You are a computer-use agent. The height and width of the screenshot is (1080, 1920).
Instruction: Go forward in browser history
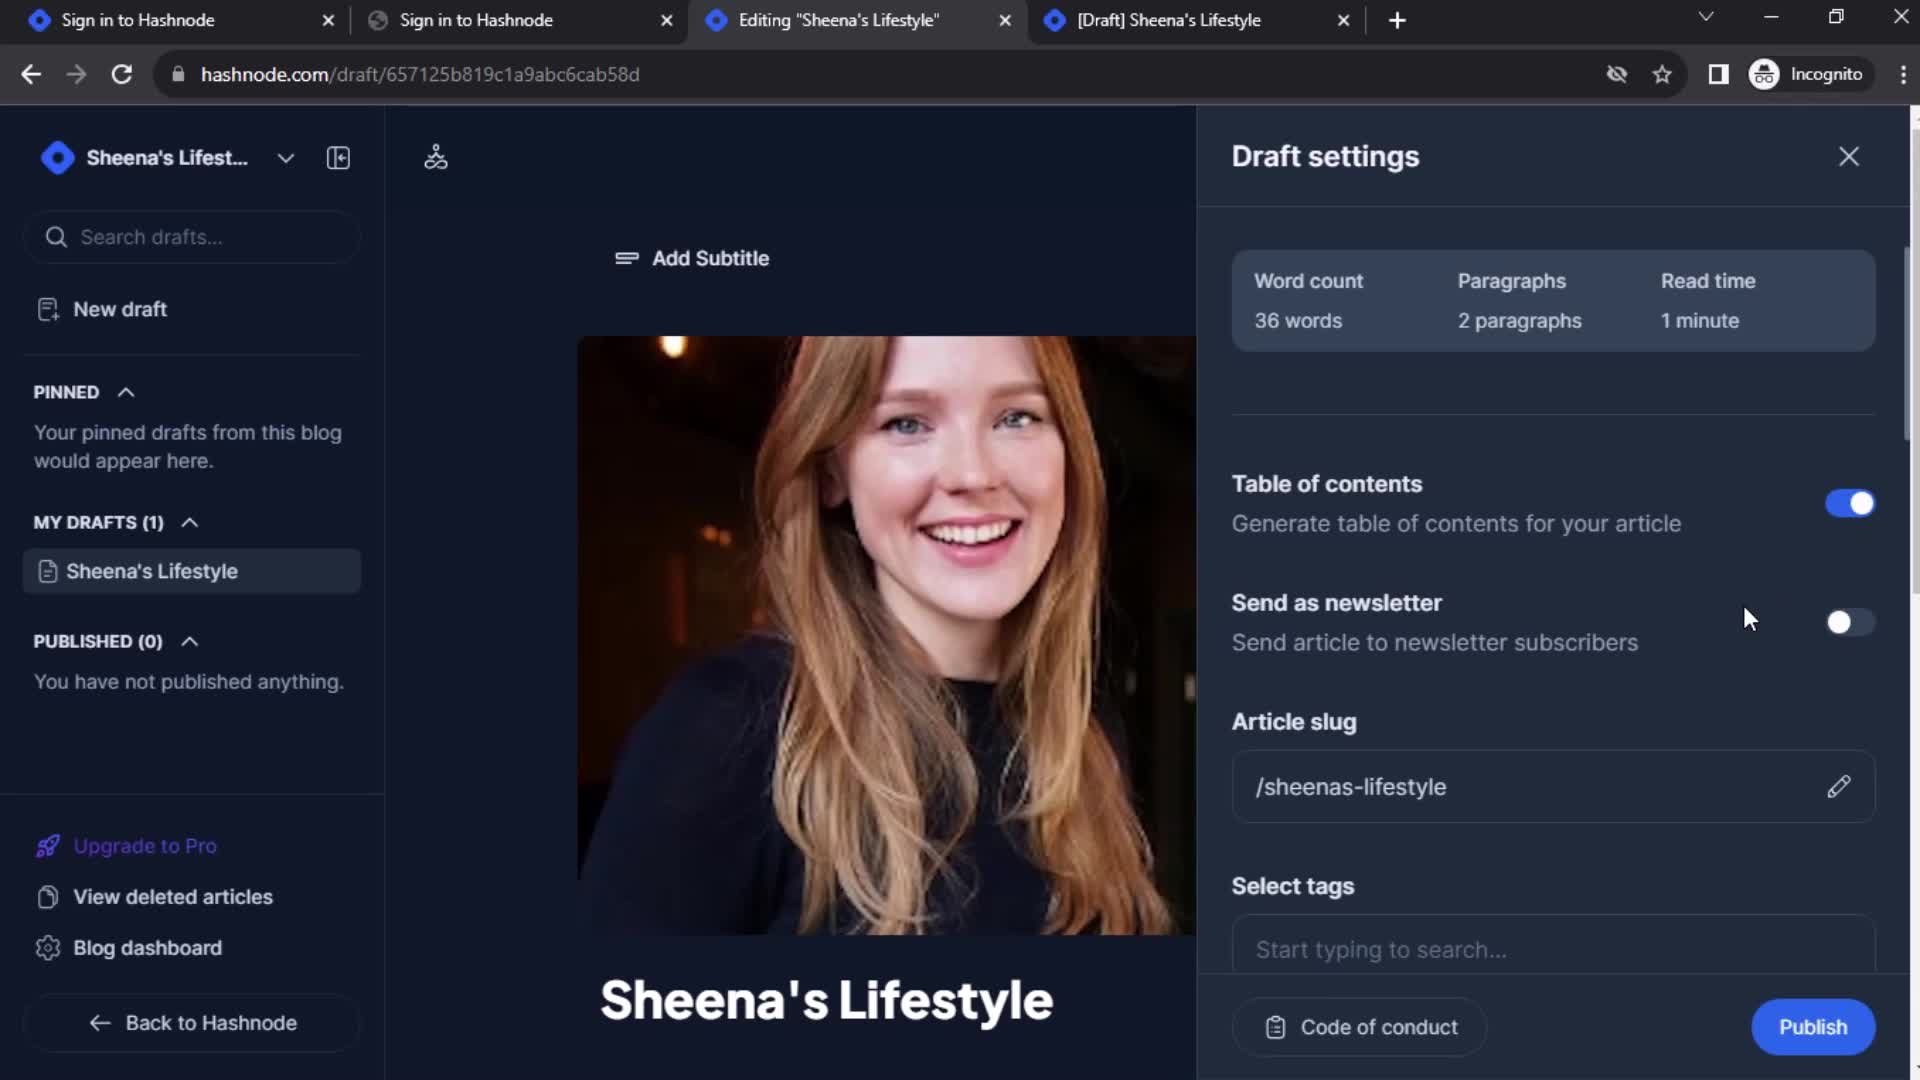tap(76, 74)
